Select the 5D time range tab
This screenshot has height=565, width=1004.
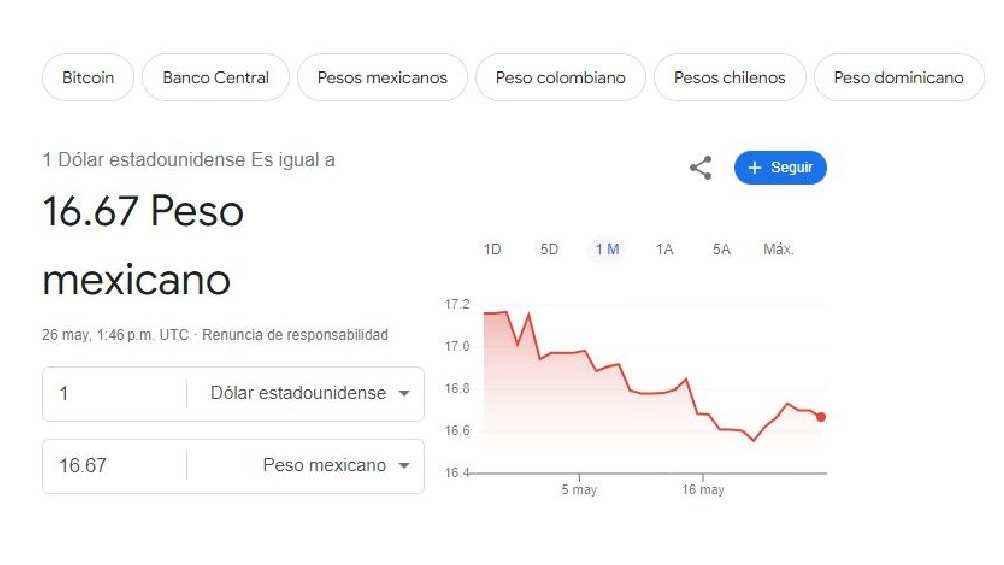tap(549, 249)
